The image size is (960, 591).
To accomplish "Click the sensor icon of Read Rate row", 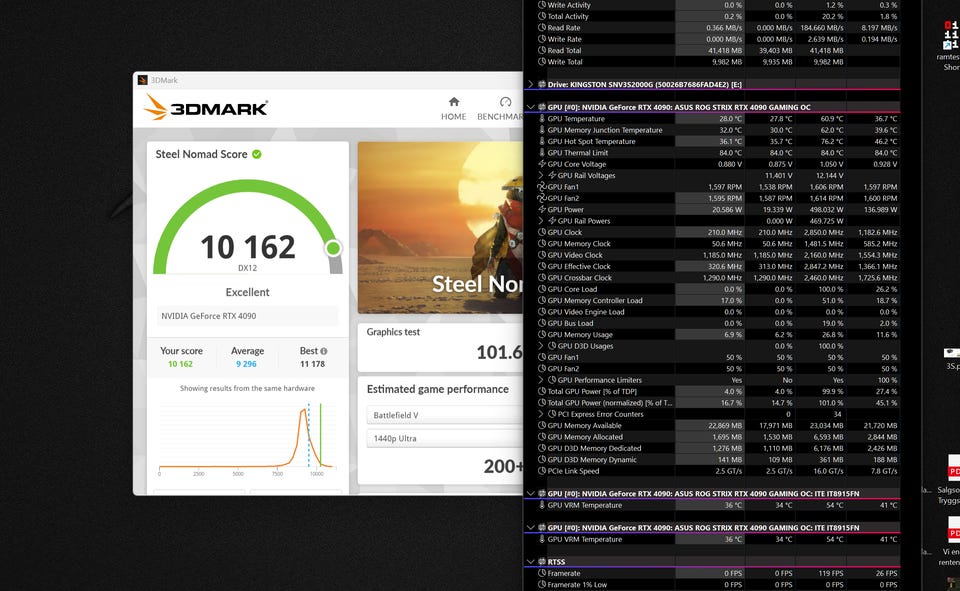I will tap(542, 28).
